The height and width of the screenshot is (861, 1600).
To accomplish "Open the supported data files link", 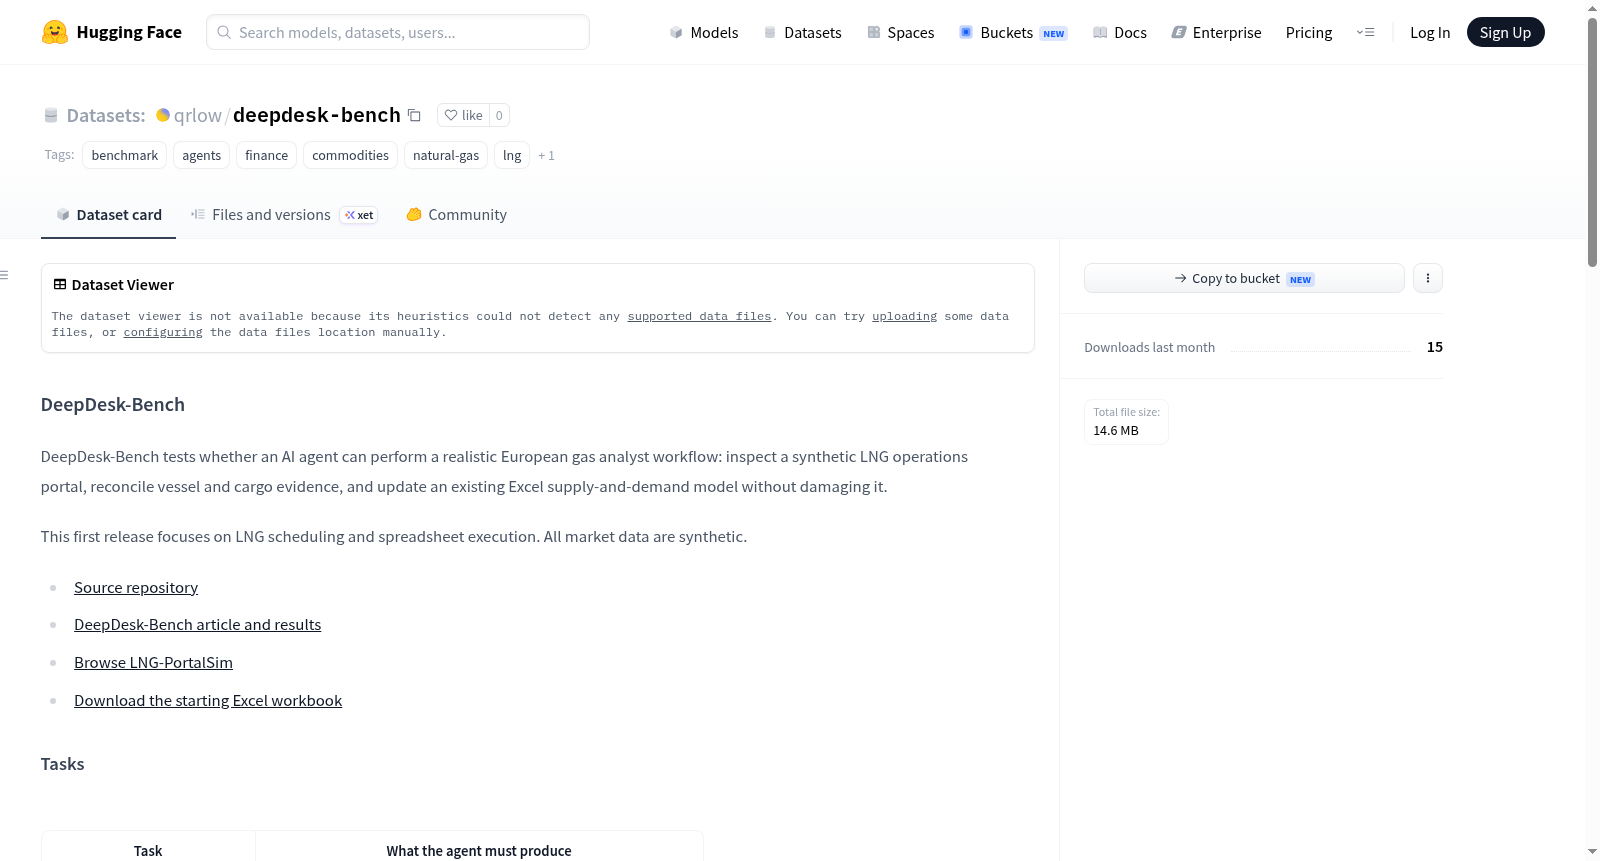I will (x=700, y=316).
